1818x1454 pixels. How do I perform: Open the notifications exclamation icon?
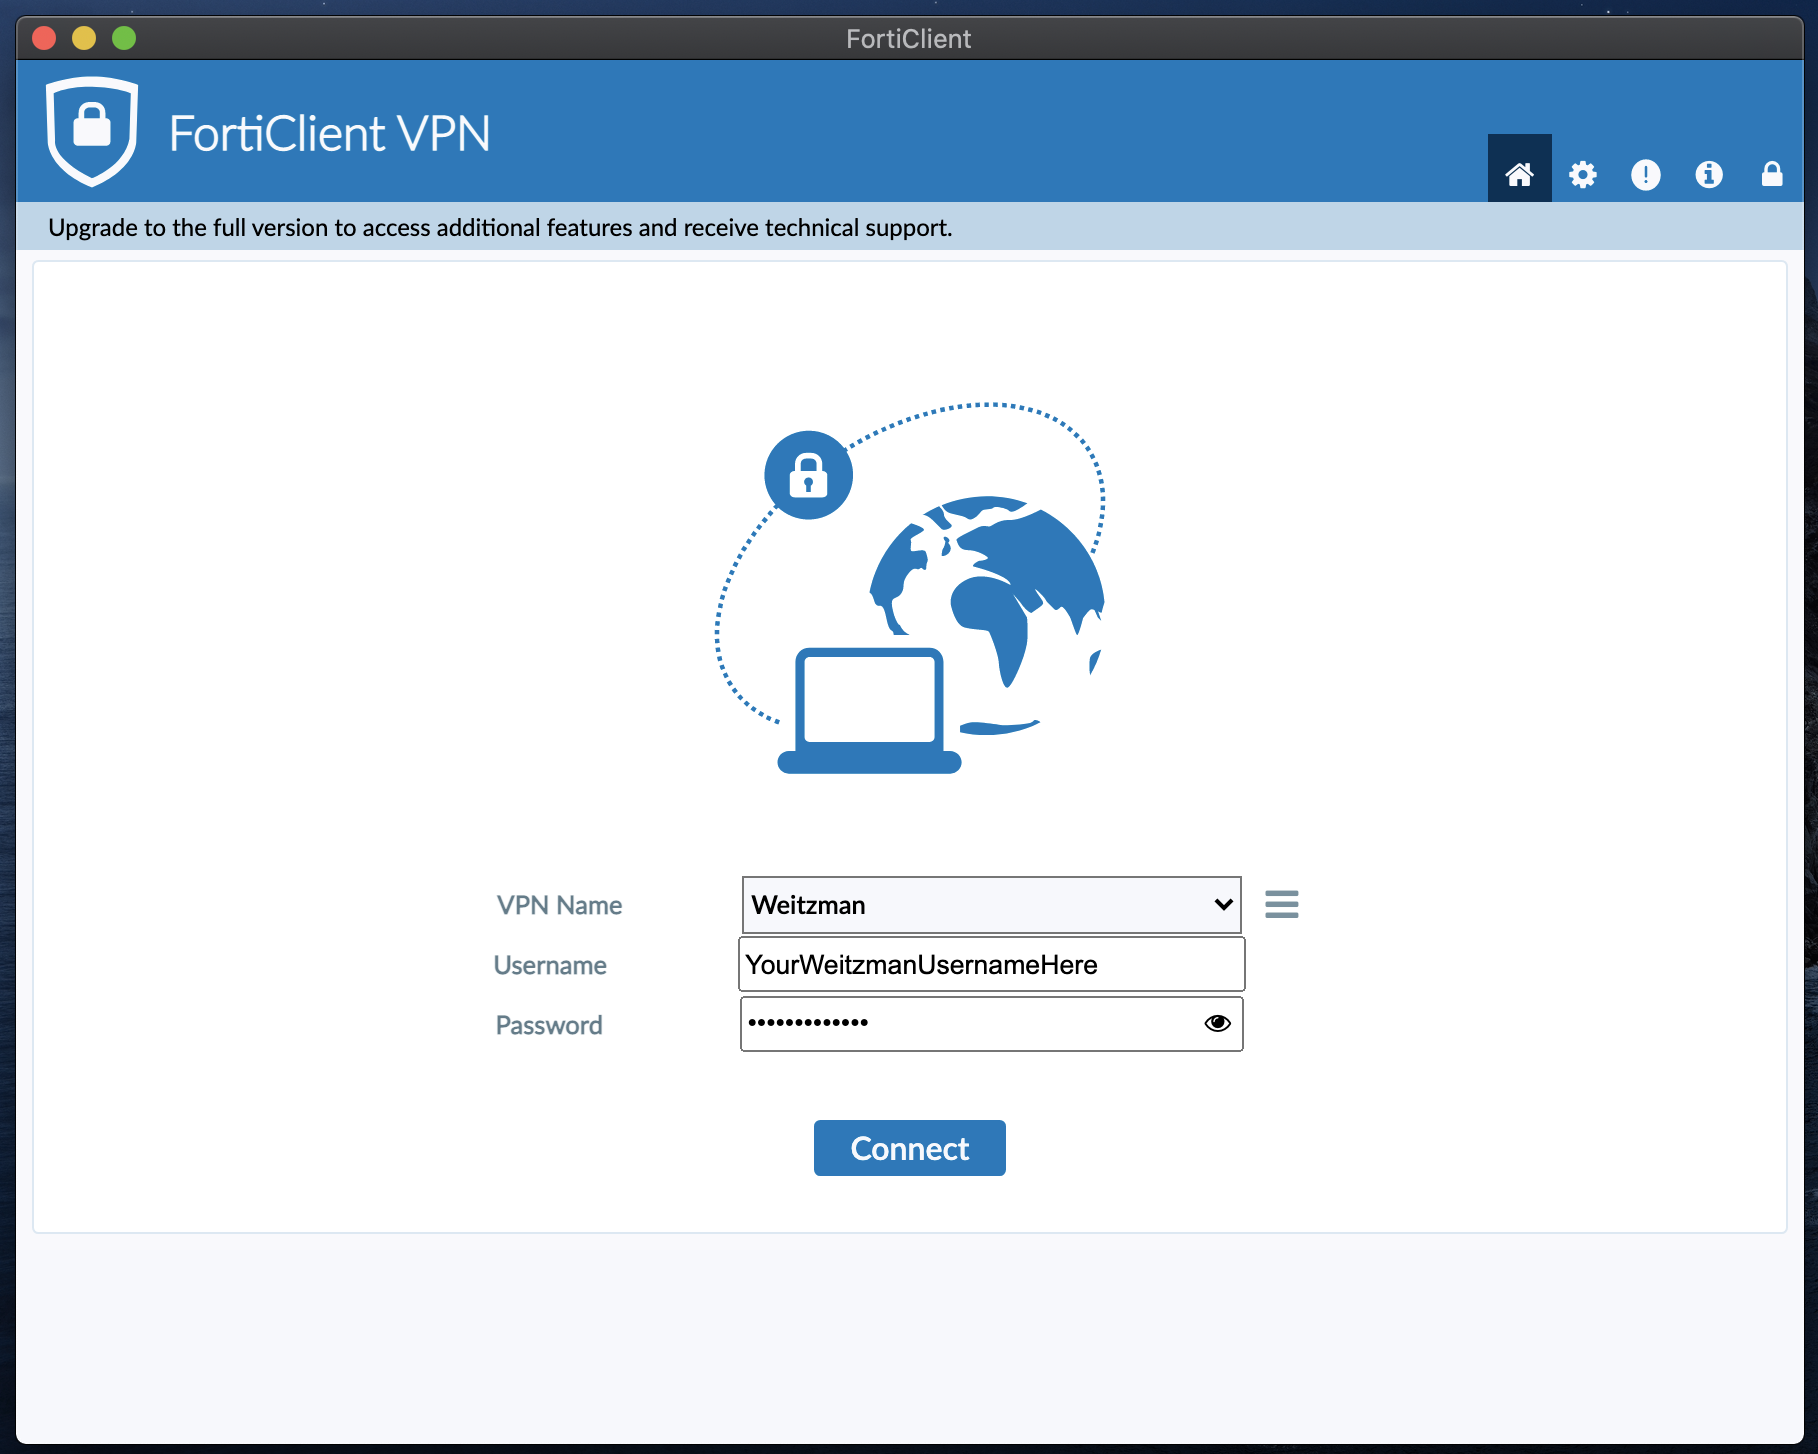point(1646,175)
